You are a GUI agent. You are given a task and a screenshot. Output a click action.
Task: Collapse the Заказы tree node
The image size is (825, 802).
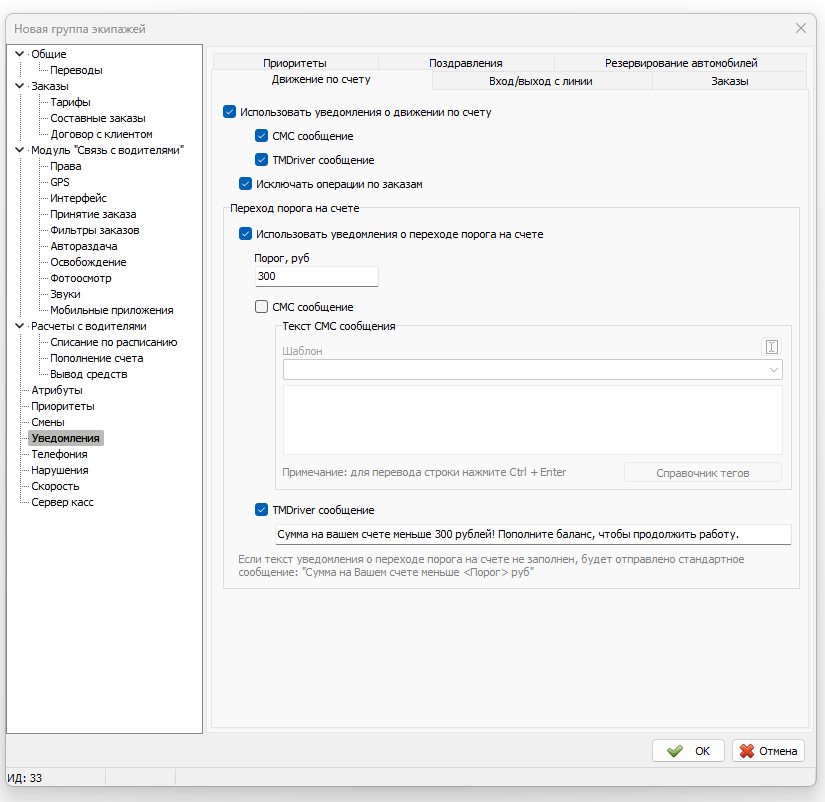19,86
